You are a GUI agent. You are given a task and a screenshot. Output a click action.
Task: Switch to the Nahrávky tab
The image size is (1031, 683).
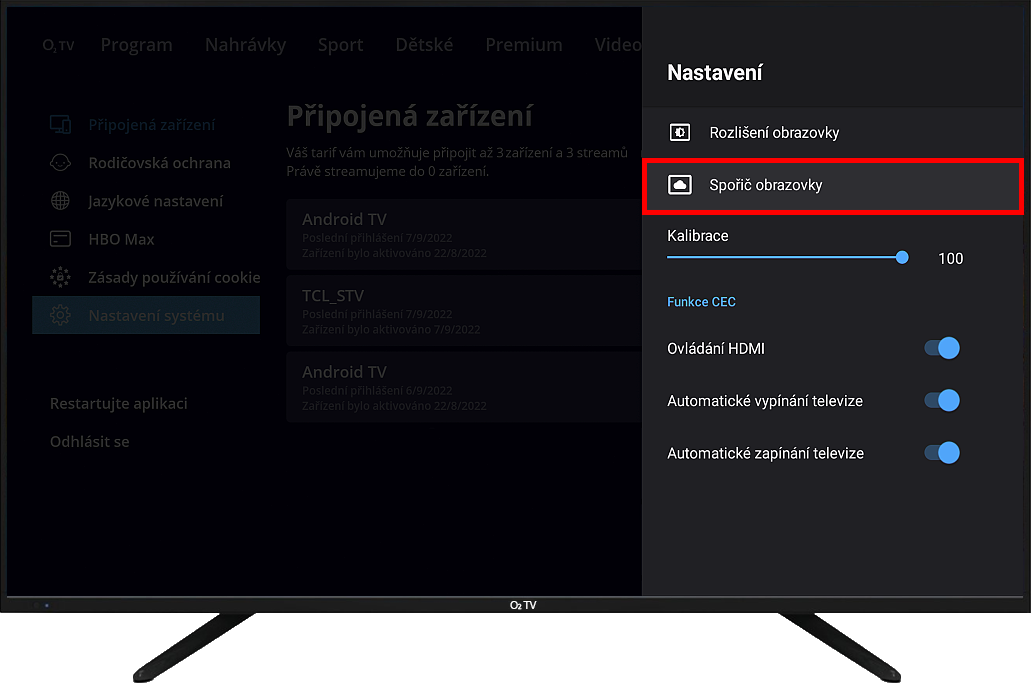[245, 45]
